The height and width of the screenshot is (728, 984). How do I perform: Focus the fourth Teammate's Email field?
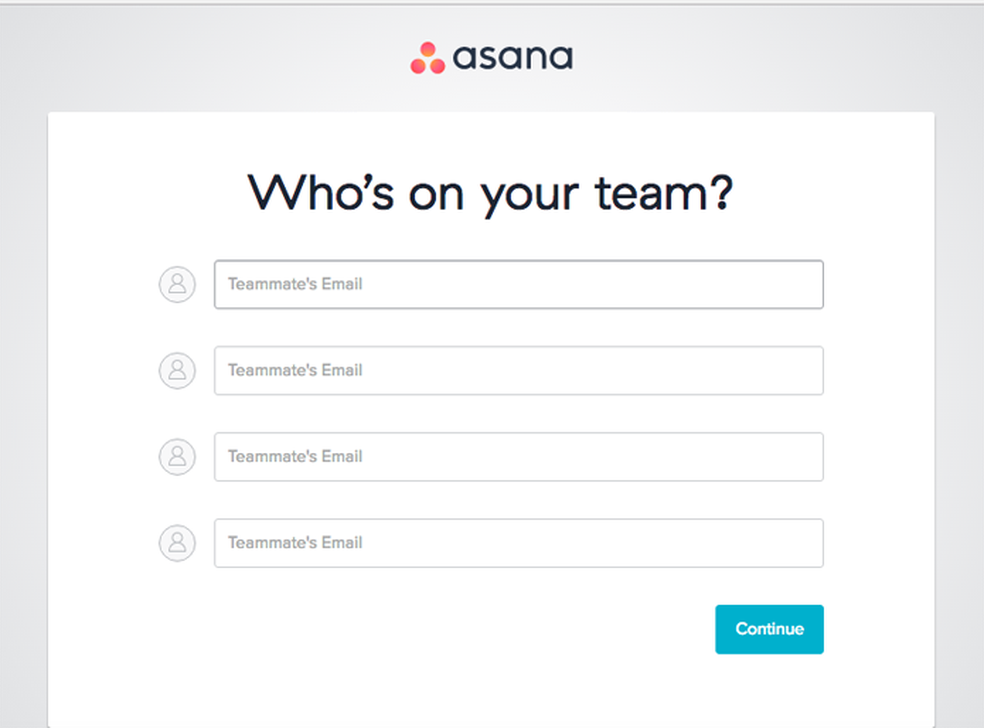[518, 543]
